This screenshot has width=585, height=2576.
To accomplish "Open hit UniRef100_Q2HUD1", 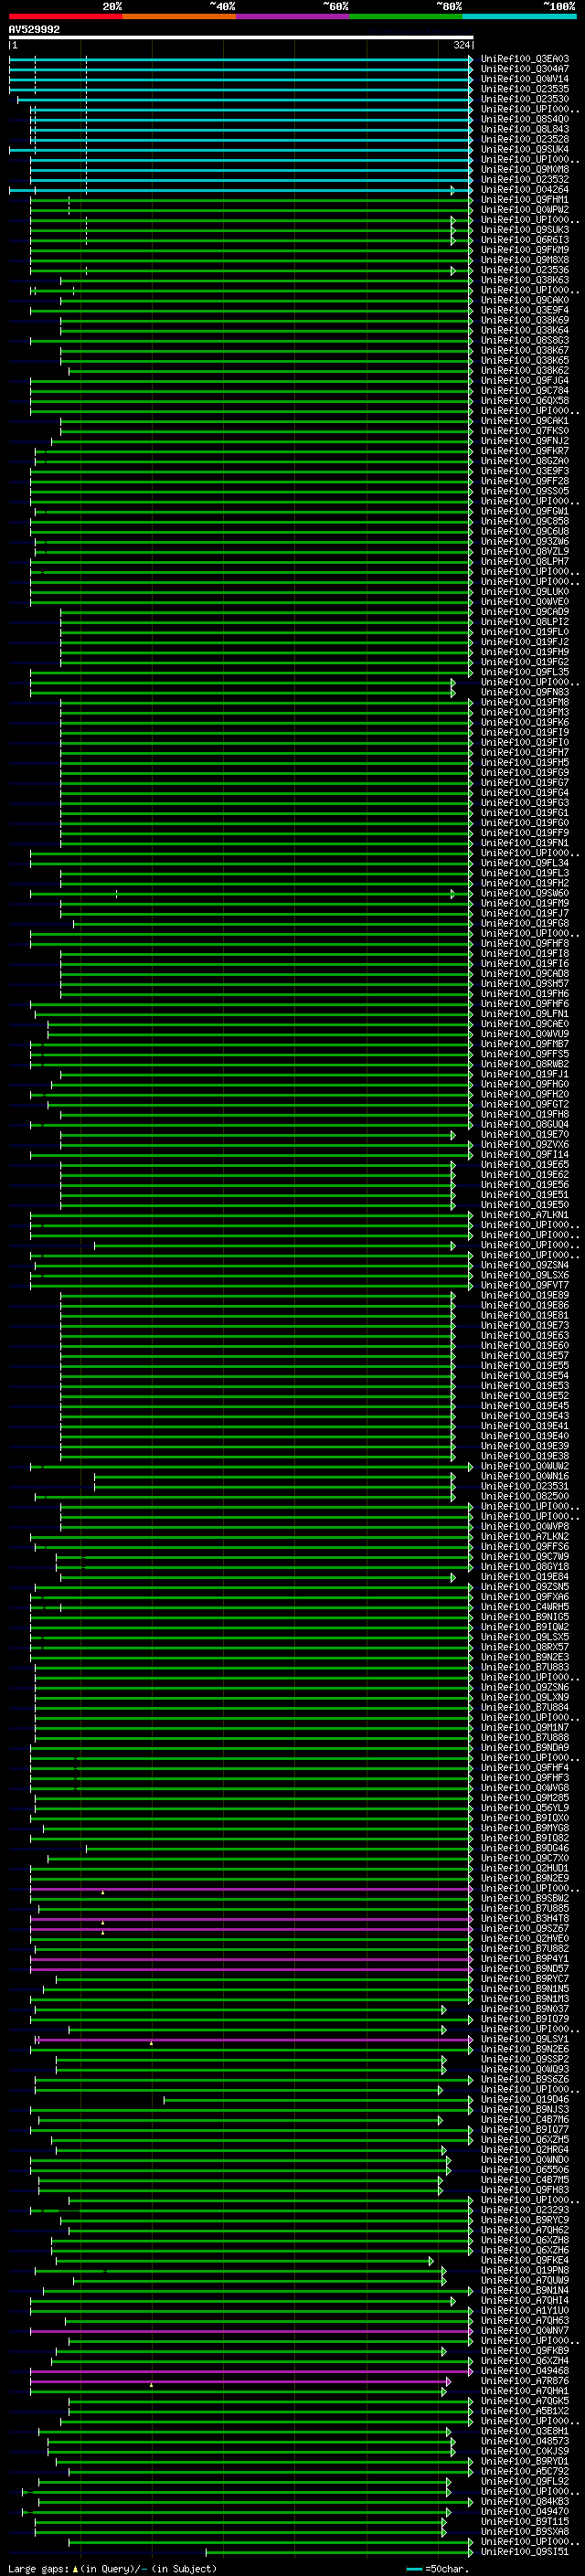I will pos(524,1868).
